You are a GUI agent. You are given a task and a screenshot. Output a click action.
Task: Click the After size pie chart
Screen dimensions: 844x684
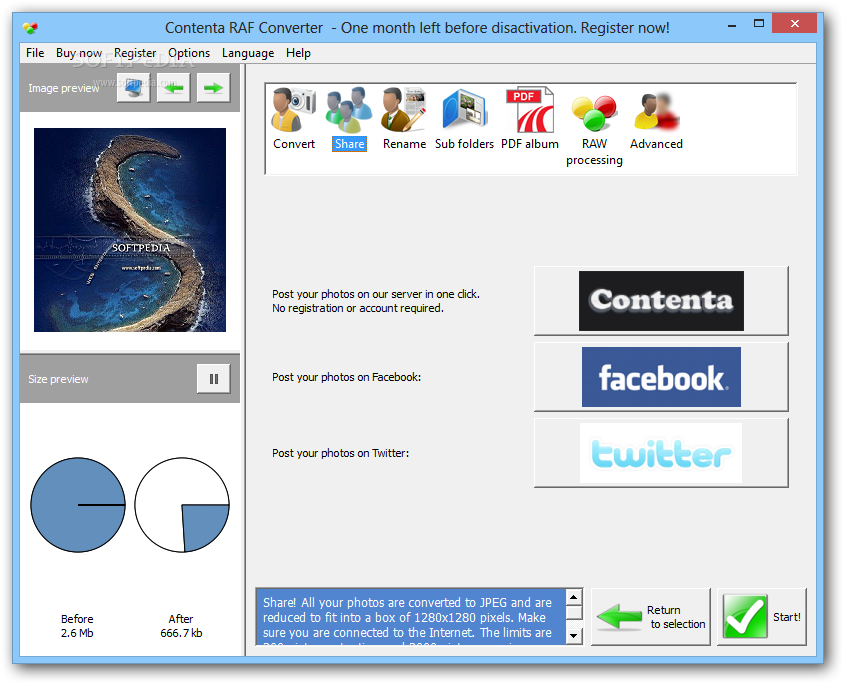pos(182,505)
